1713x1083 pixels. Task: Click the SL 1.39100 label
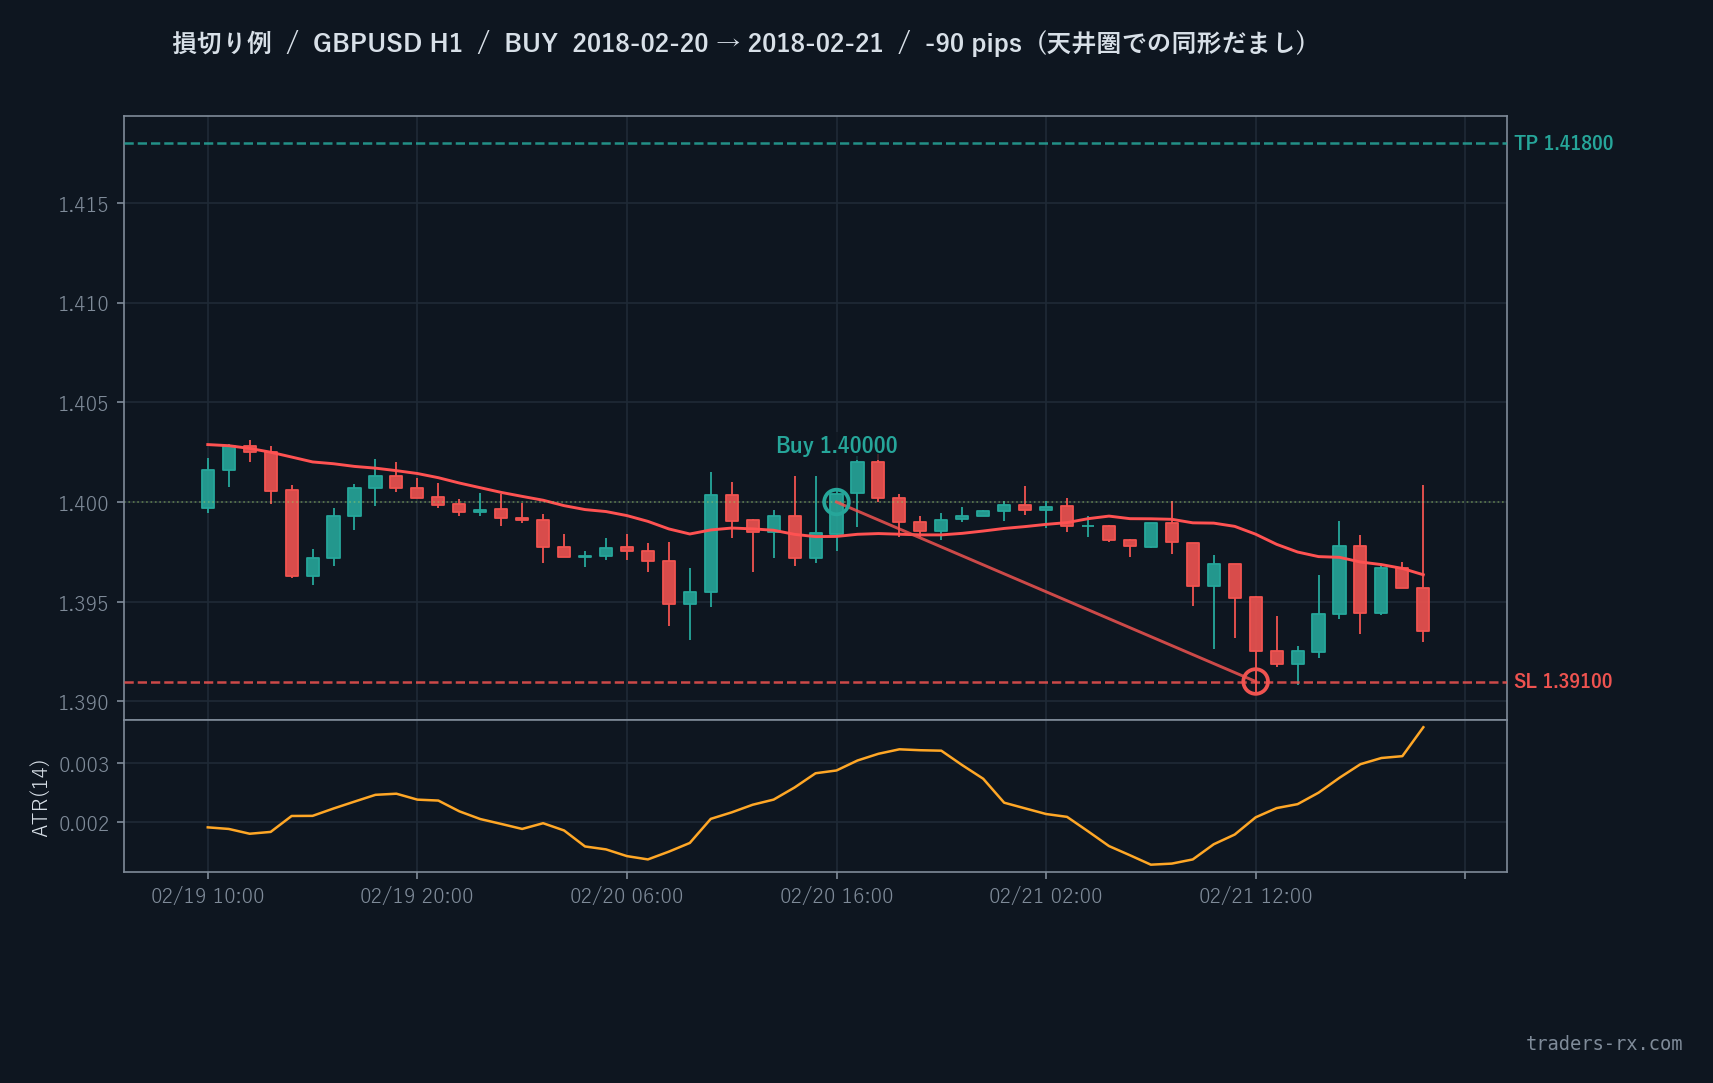click(x=1563, y=681)
